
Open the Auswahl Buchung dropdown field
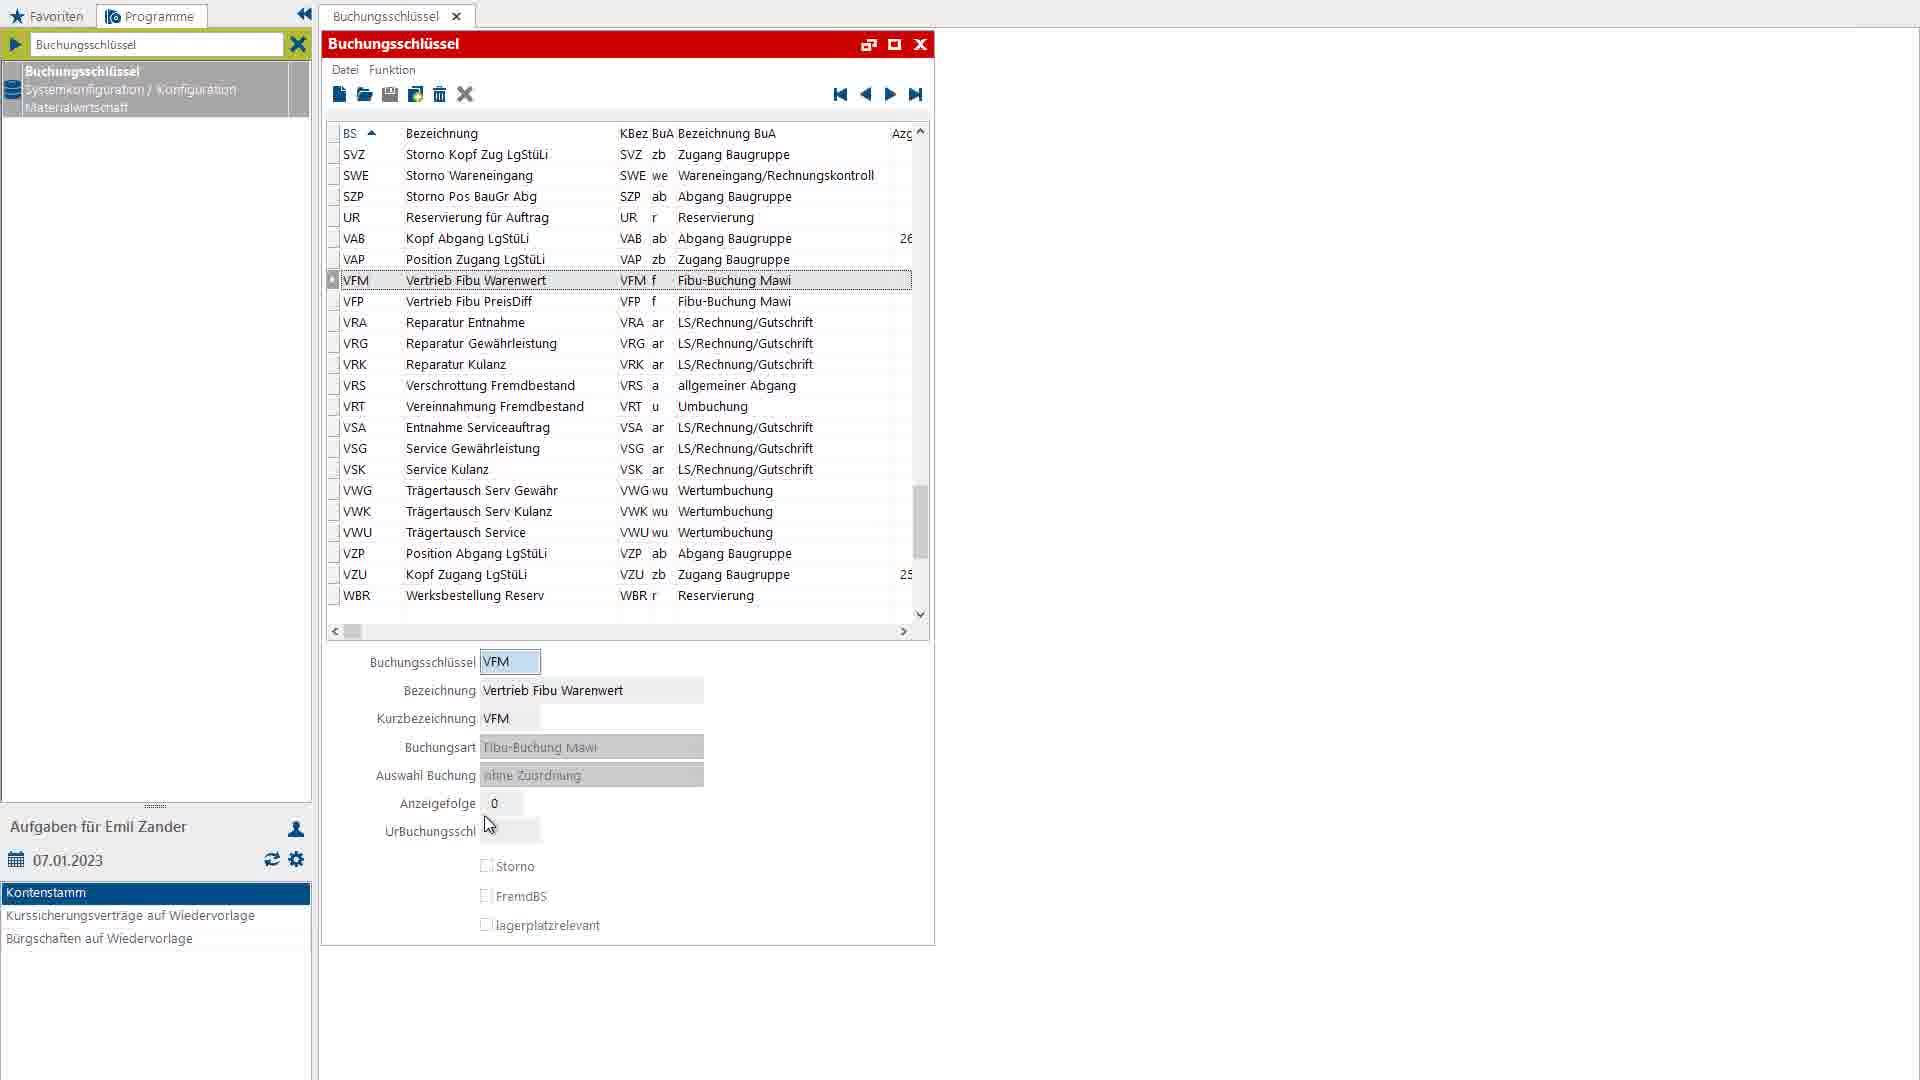click(592, 775)
